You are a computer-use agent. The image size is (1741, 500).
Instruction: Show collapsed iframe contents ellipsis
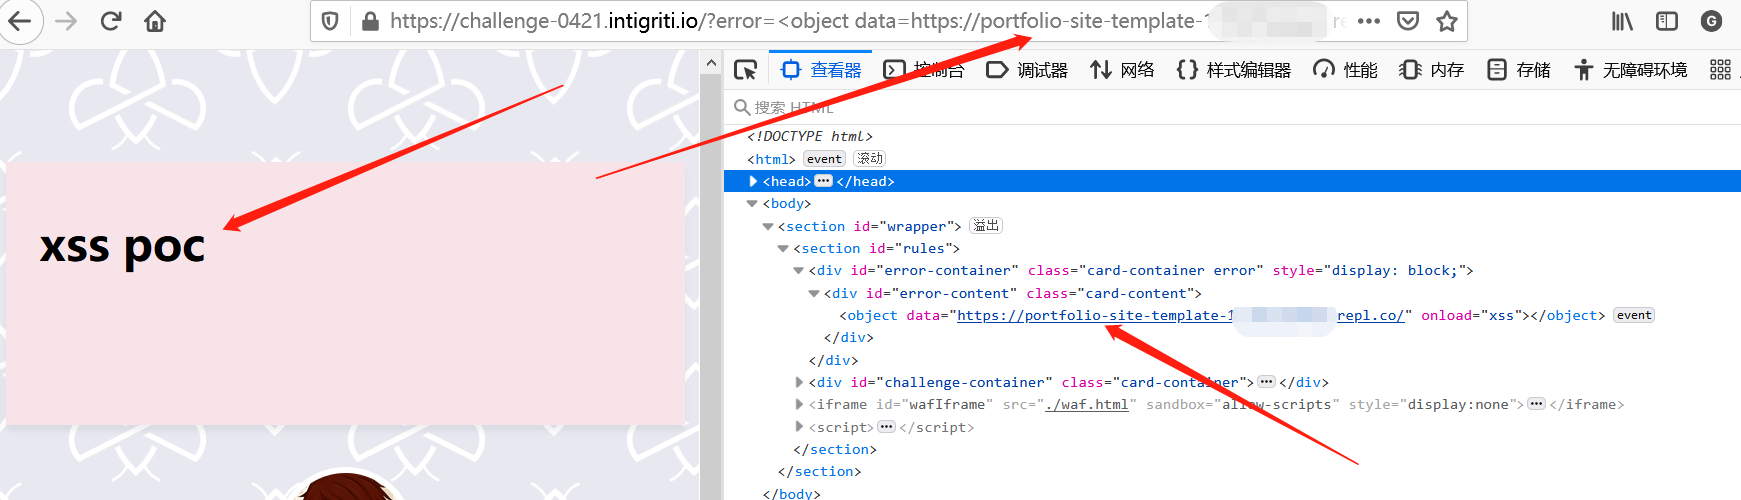point(1537,405)
